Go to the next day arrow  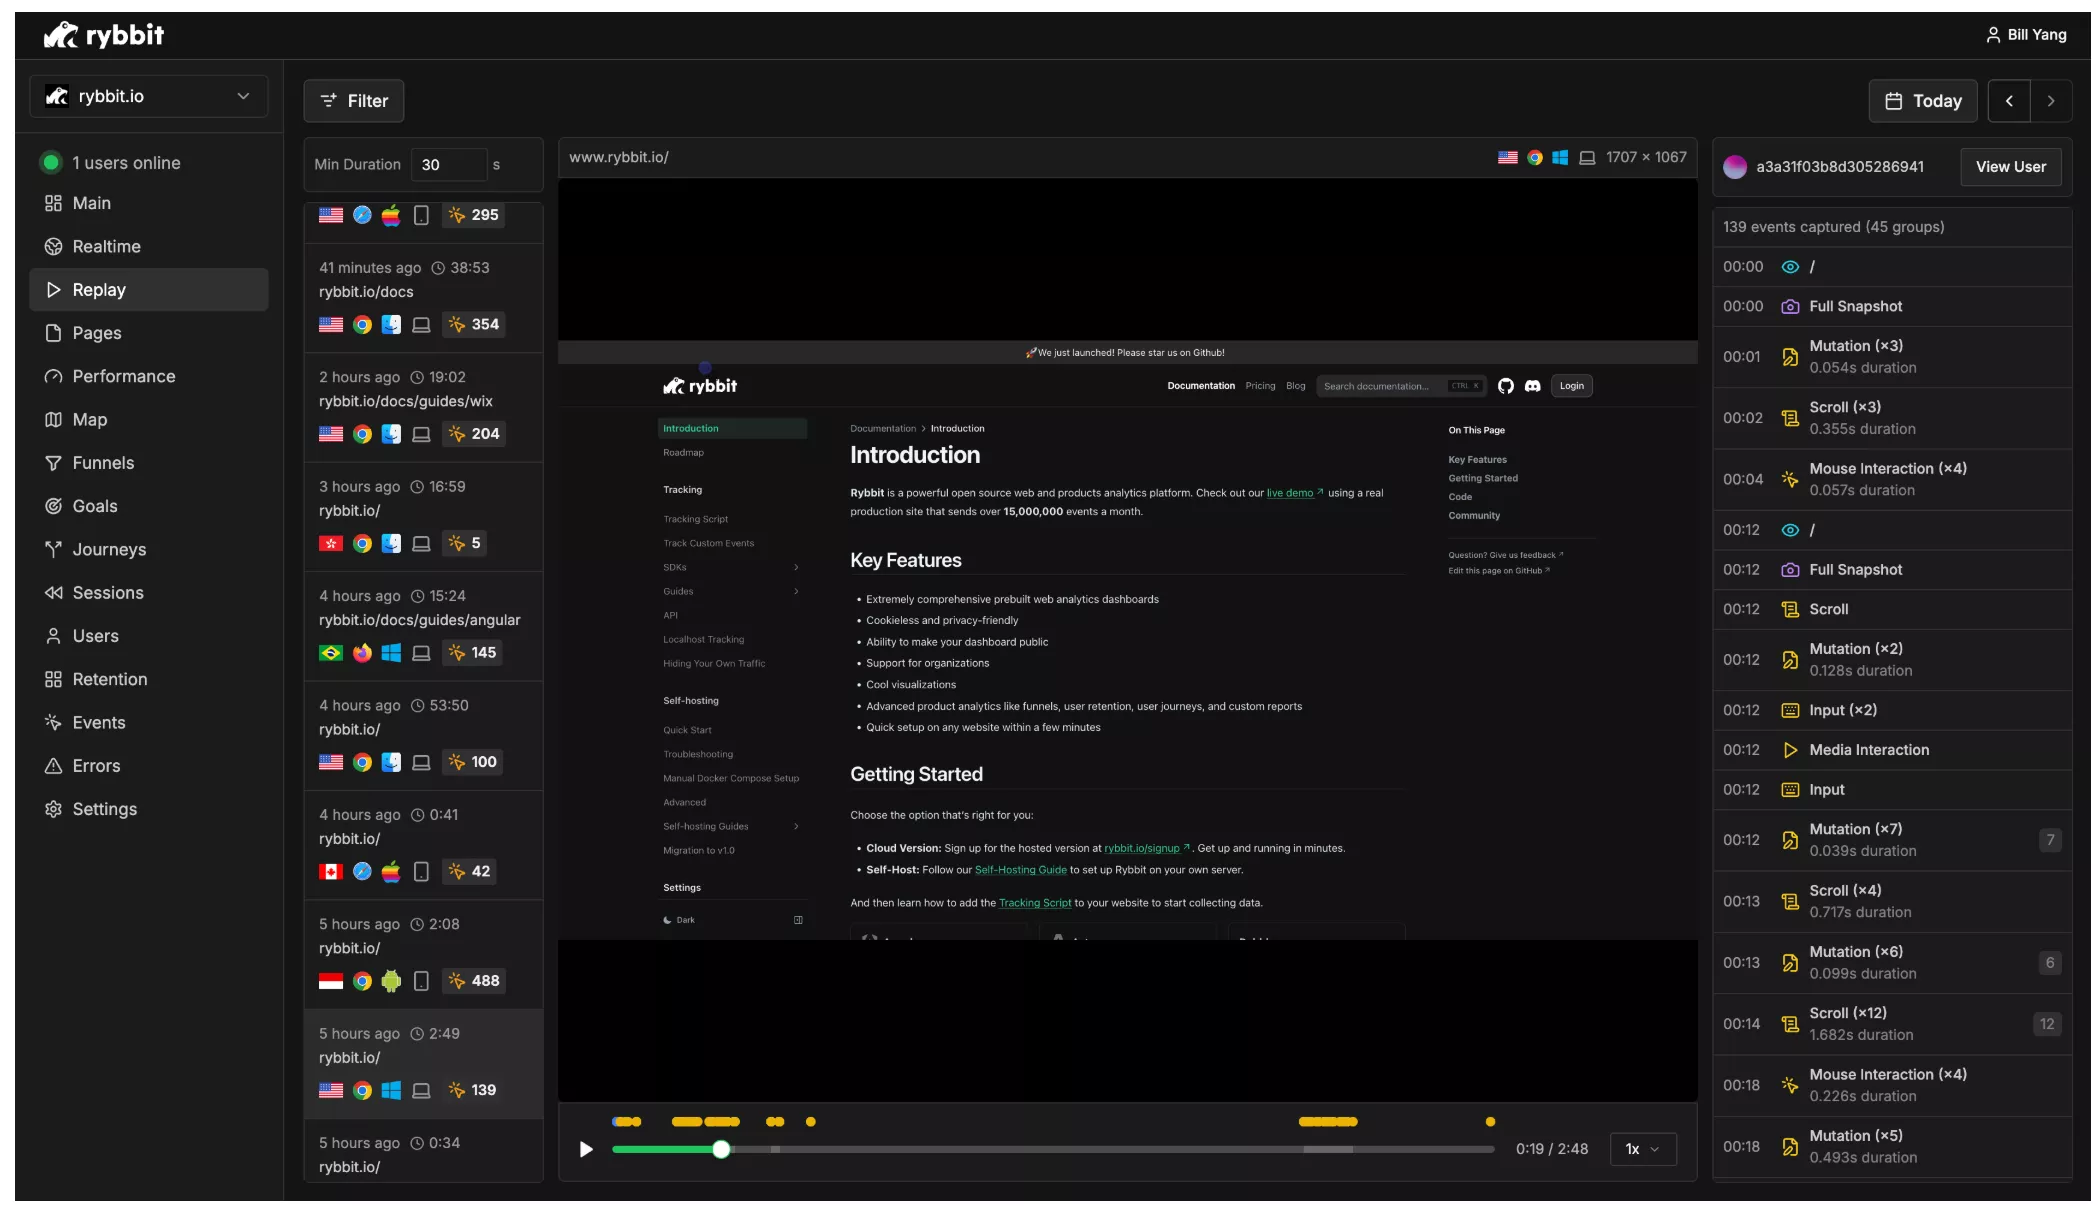(2051, 101)
